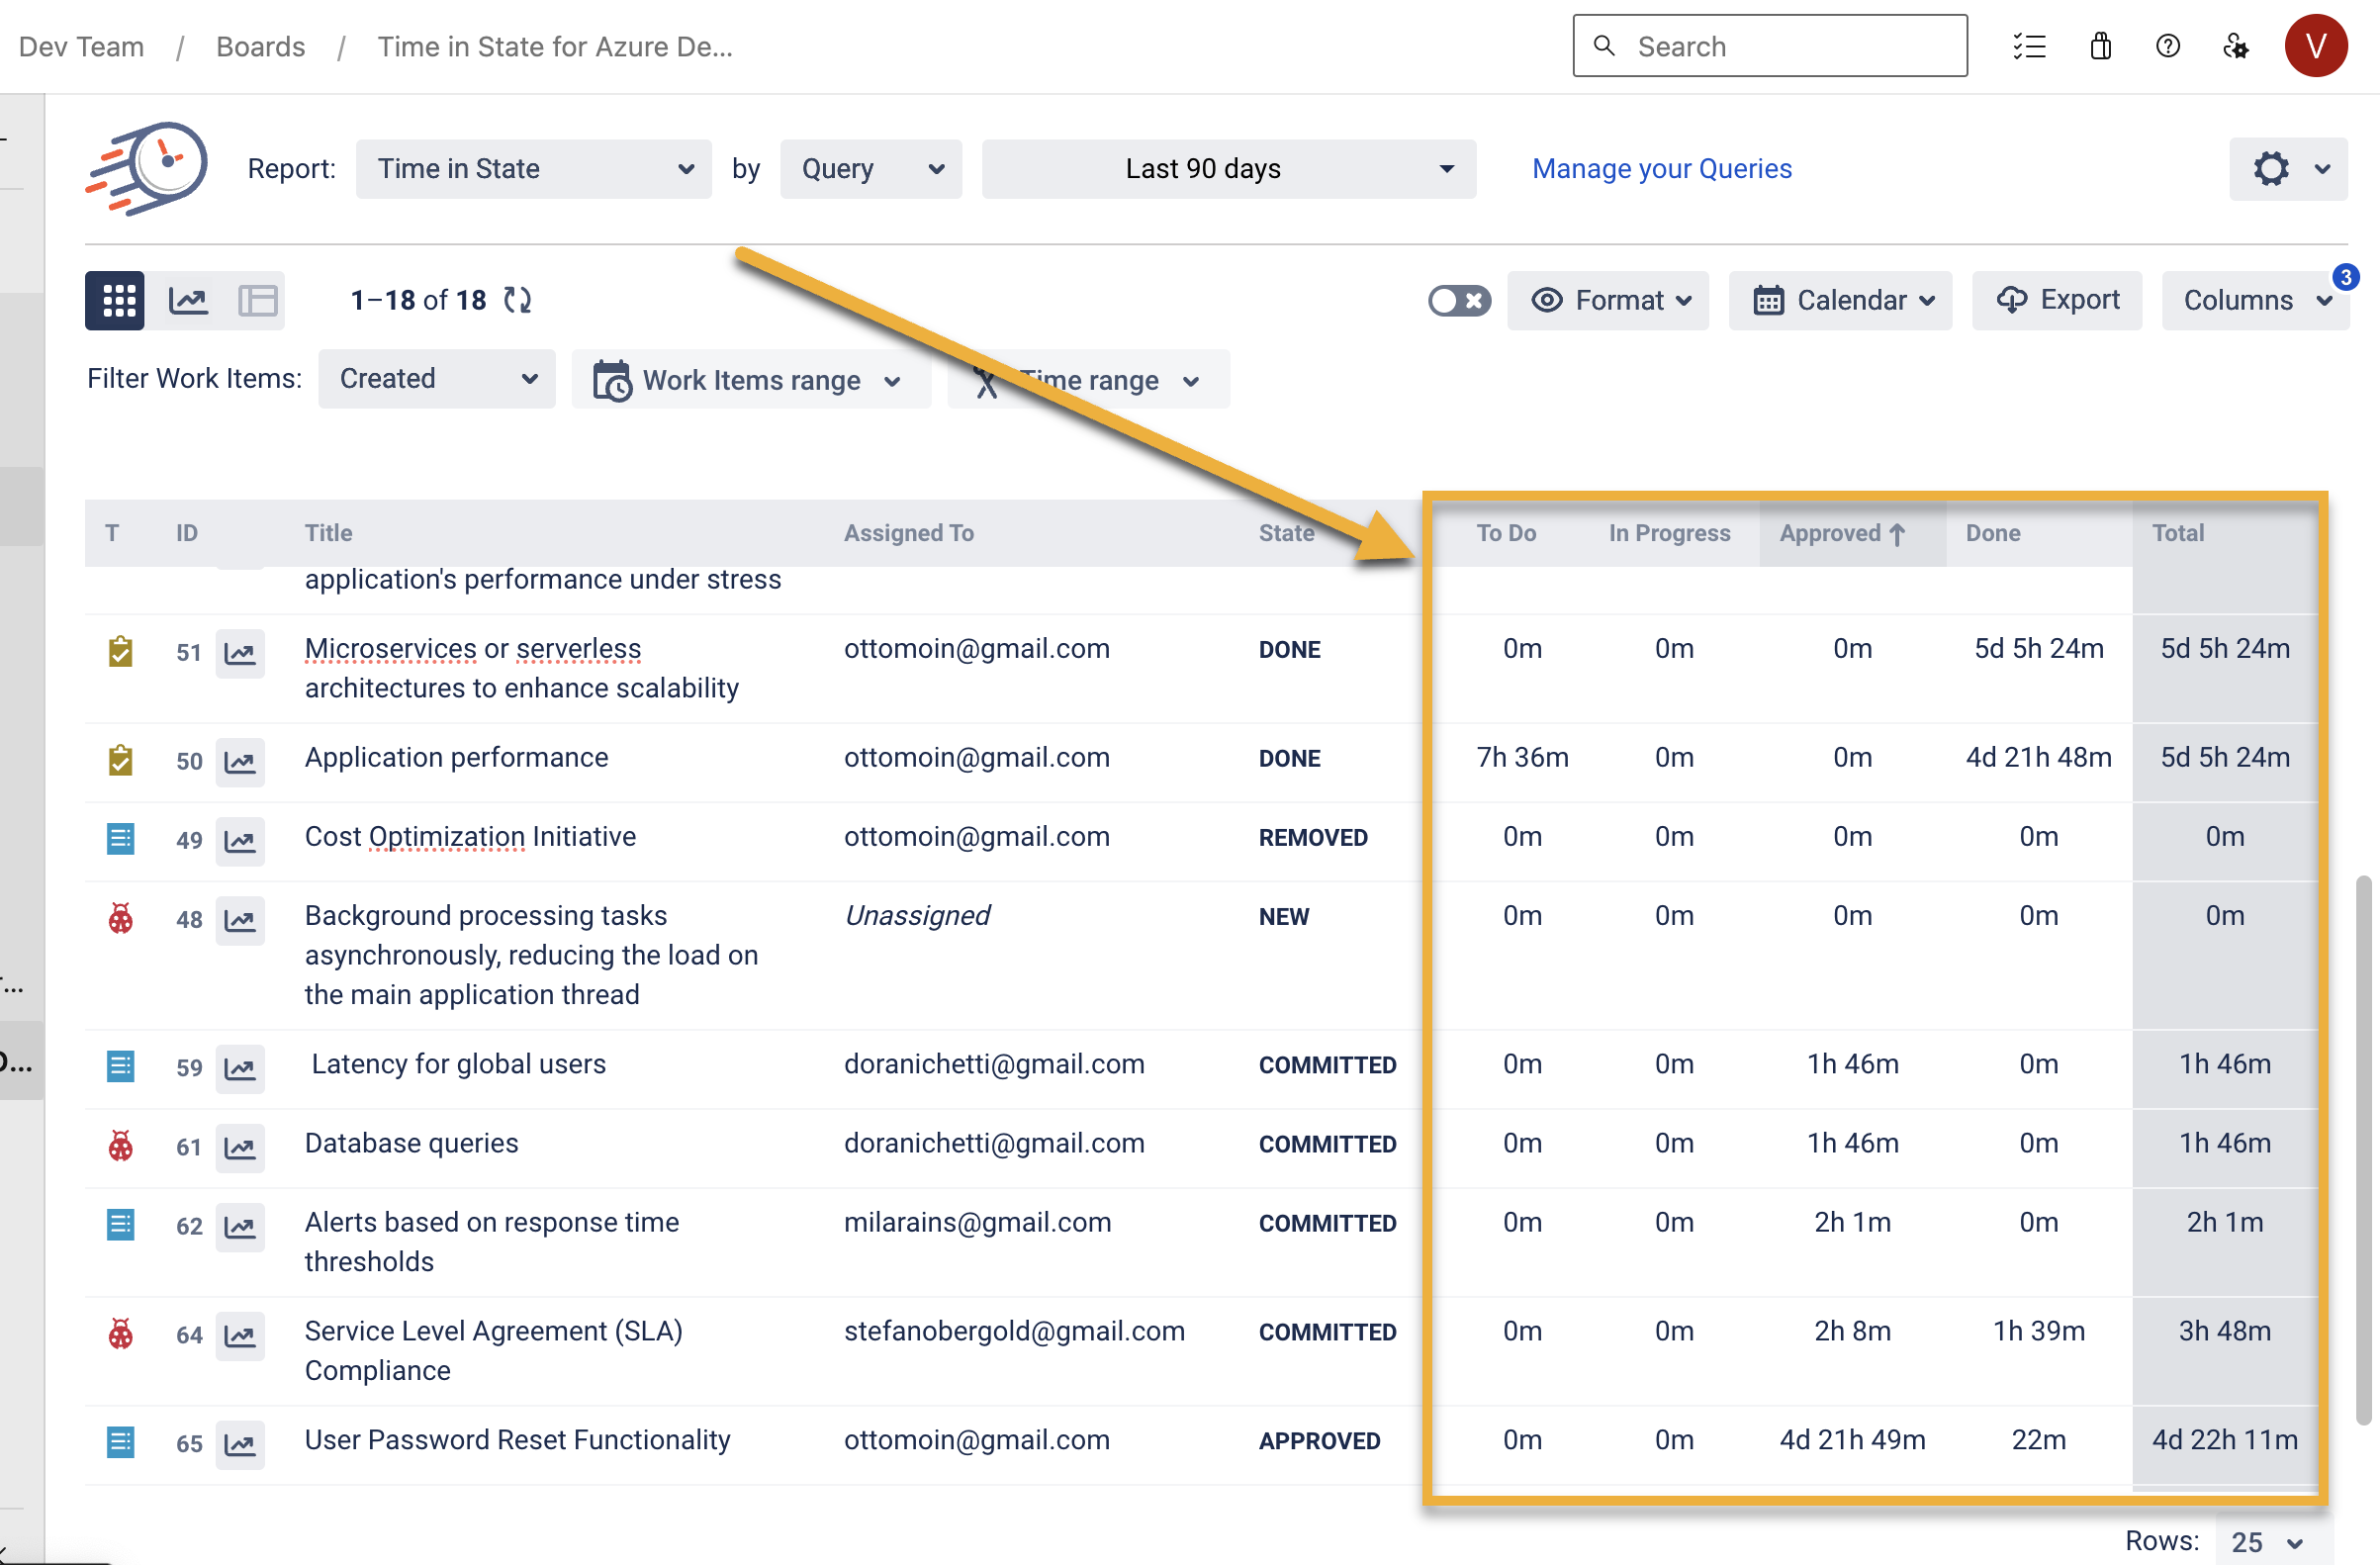Screen dimensions: 2380x1565
Task: Open the marketplace shopping bag icon
Action: tap(2100, 46)
